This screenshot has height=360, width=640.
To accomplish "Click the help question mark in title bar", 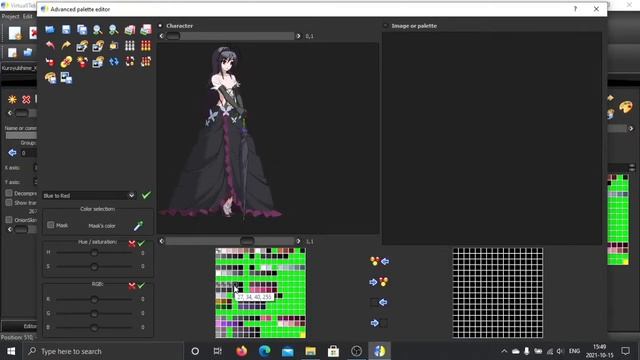I will coord(576,9).
